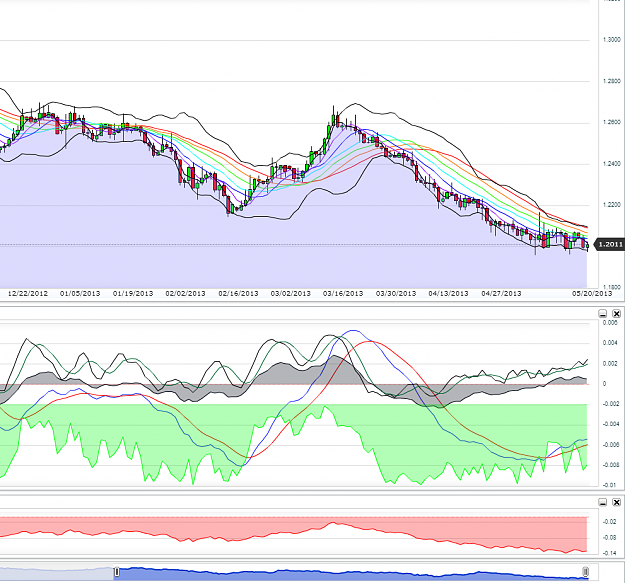This screenshot has width=625, height=583.
Task: Click the 04/13/2013 date label
Action: point(448,294)
